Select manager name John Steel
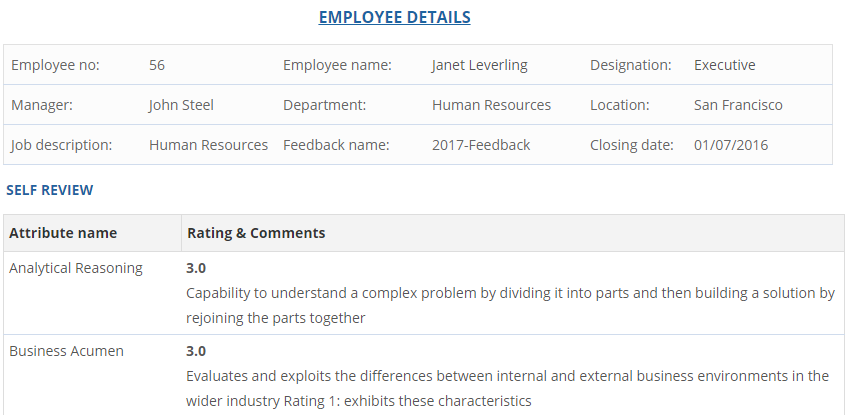Image resolution: width=849 pixels, height=415 pixels. pos(181,105)
